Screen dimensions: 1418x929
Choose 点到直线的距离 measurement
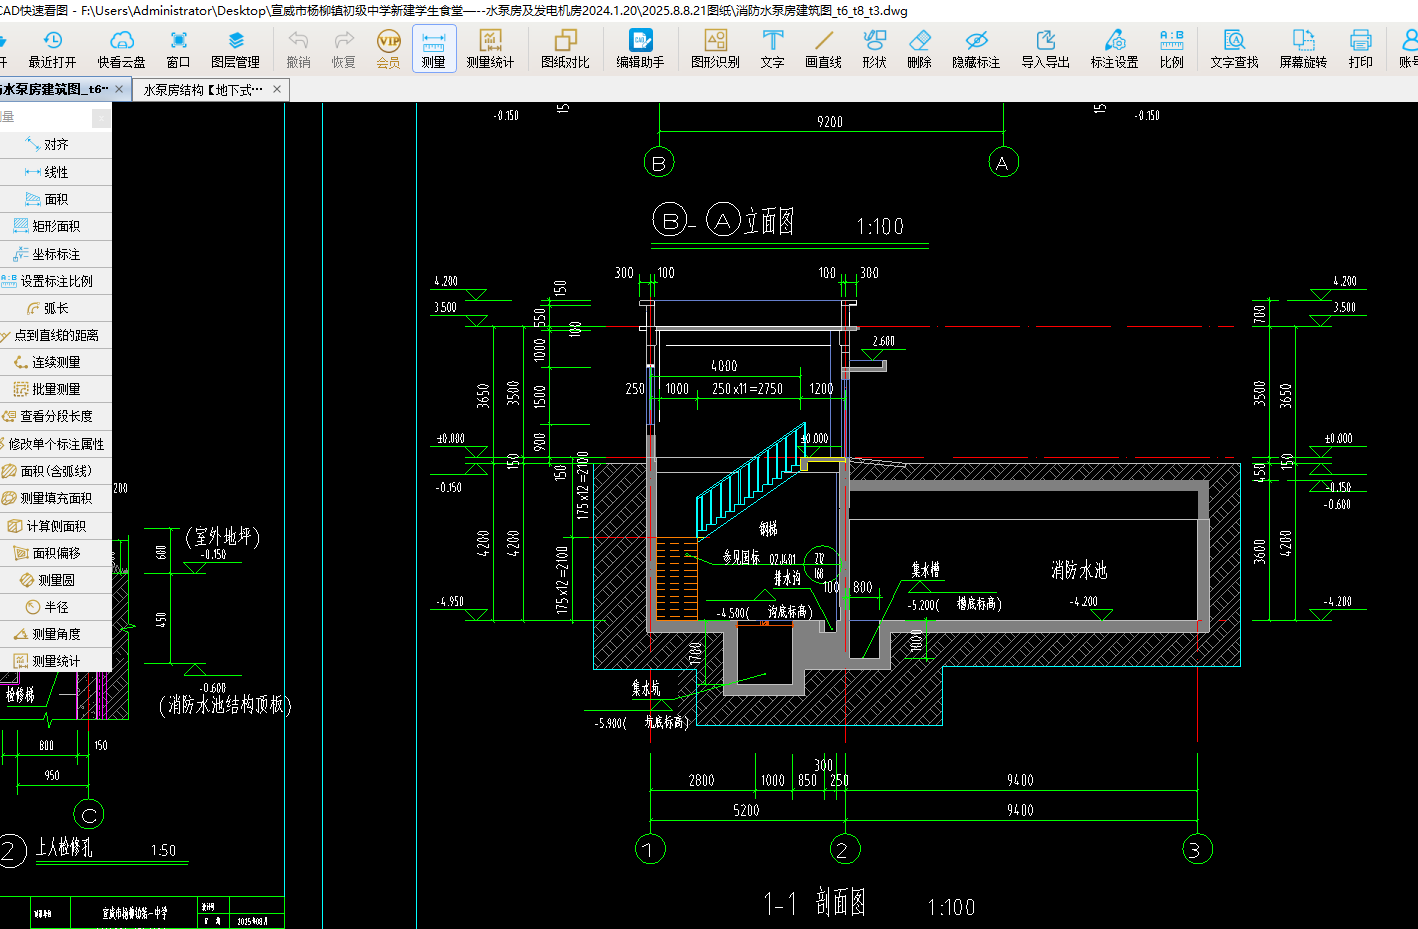pyautogui.click(x=55, y=335)
